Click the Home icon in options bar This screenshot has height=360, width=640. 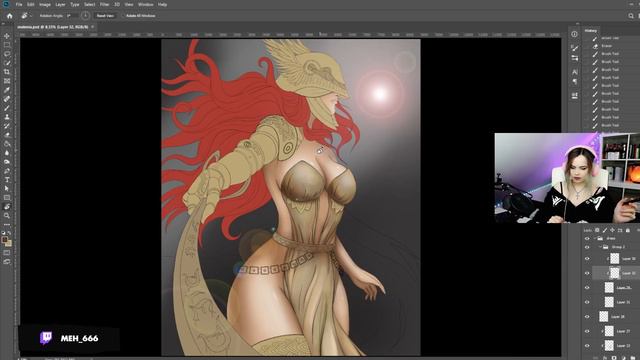point(9,16)
